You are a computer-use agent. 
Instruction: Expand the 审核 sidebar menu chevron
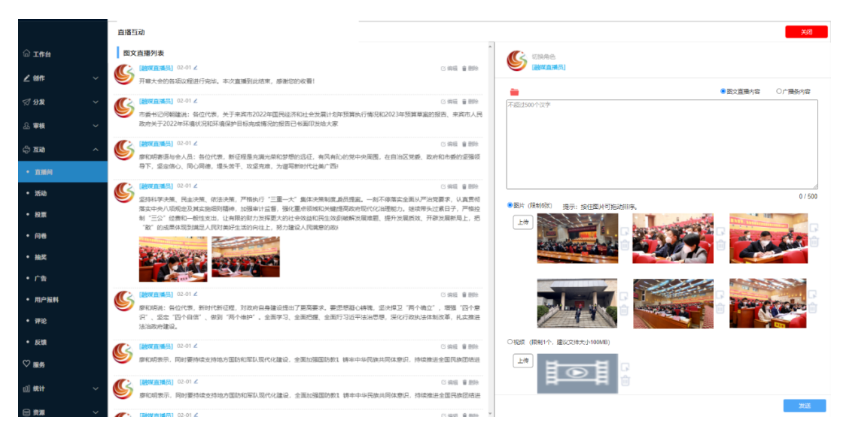(96, 126)
